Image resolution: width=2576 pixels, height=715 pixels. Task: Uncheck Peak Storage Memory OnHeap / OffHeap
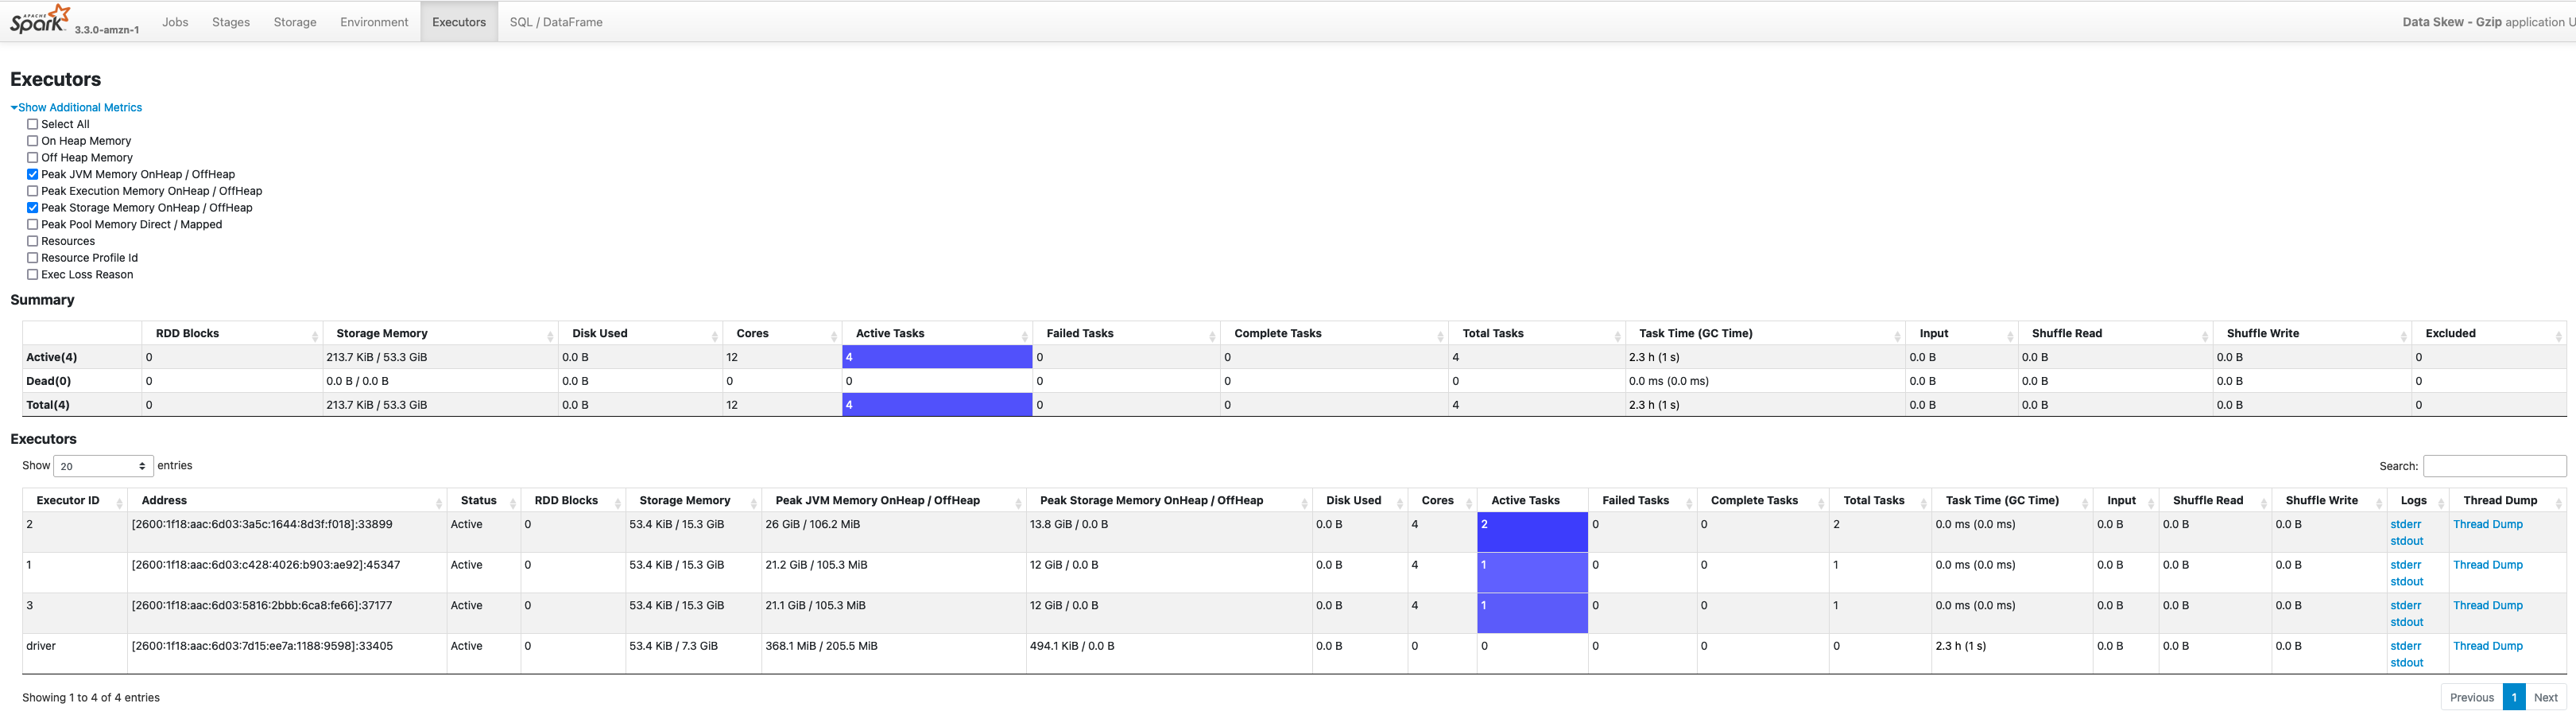(x=33, y=207)
